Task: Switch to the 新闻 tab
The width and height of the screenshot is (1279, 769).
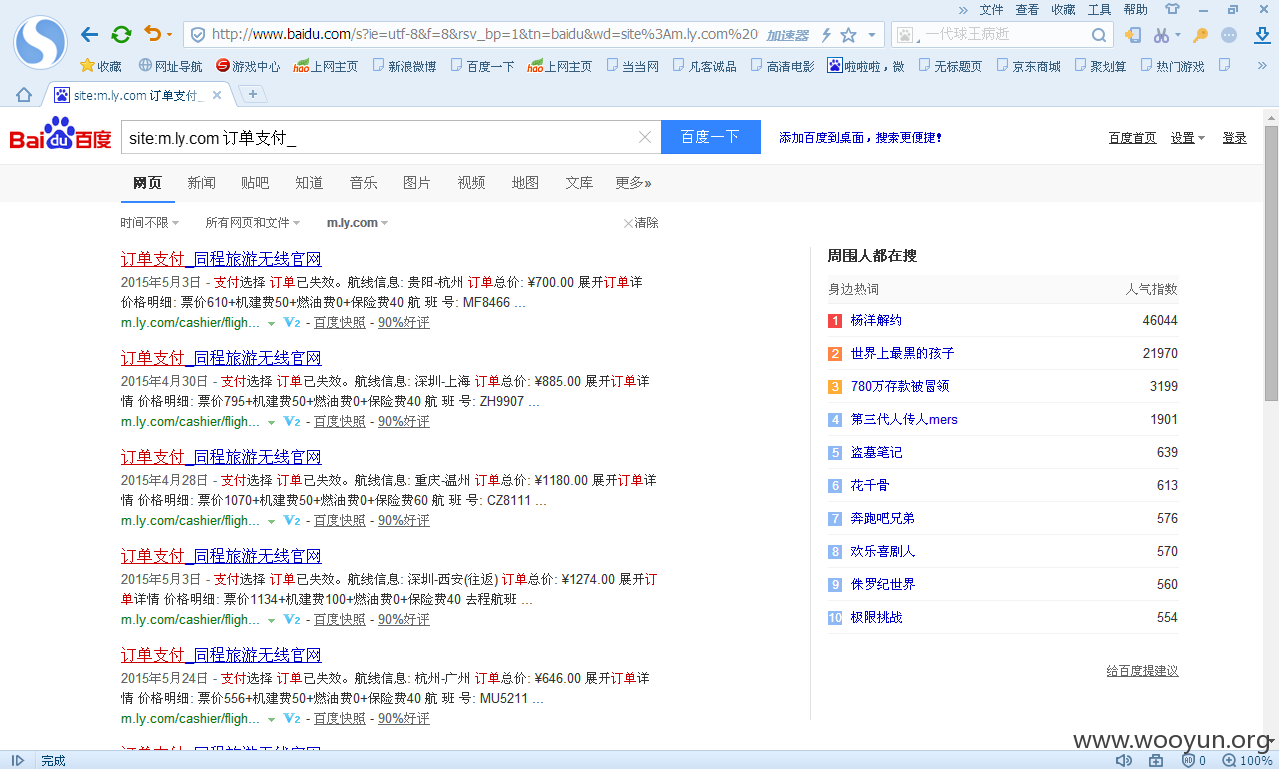Action: (x=201, y=183)
